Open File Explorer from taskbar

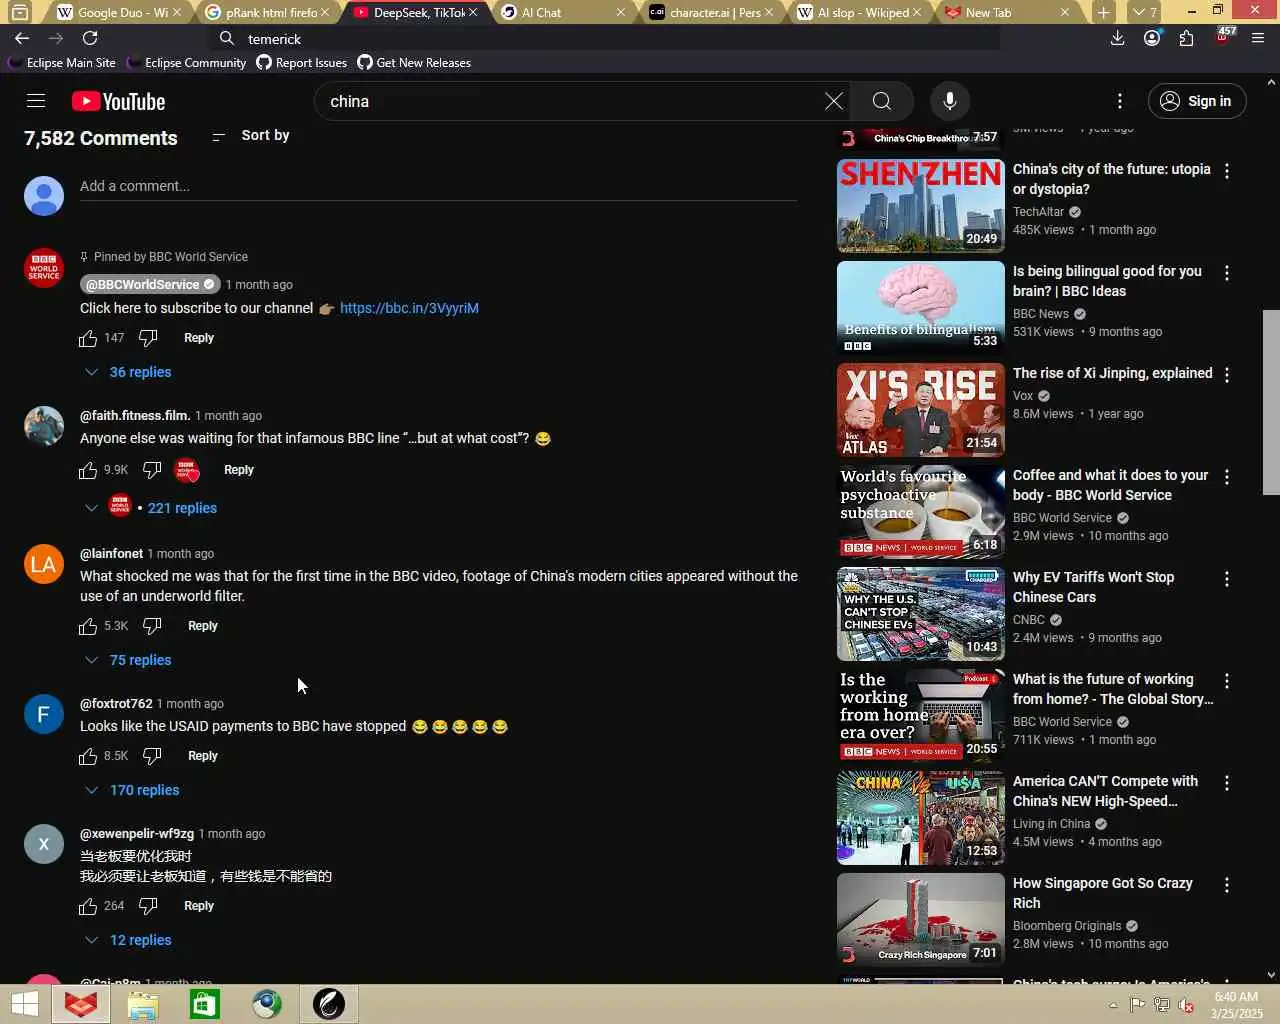[143, 1004]
